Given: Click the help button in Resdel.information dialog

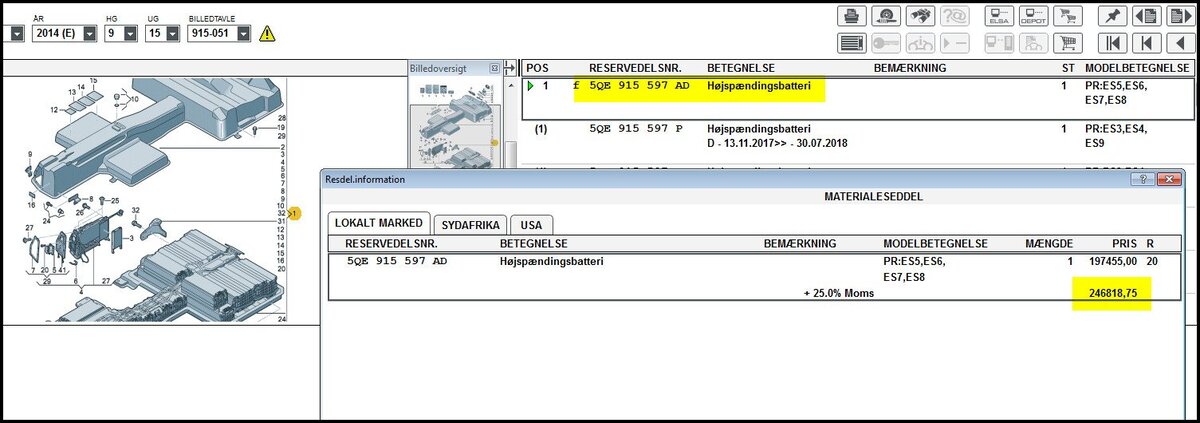Looking at the screenshot, I should click(x=1142, y=178).
